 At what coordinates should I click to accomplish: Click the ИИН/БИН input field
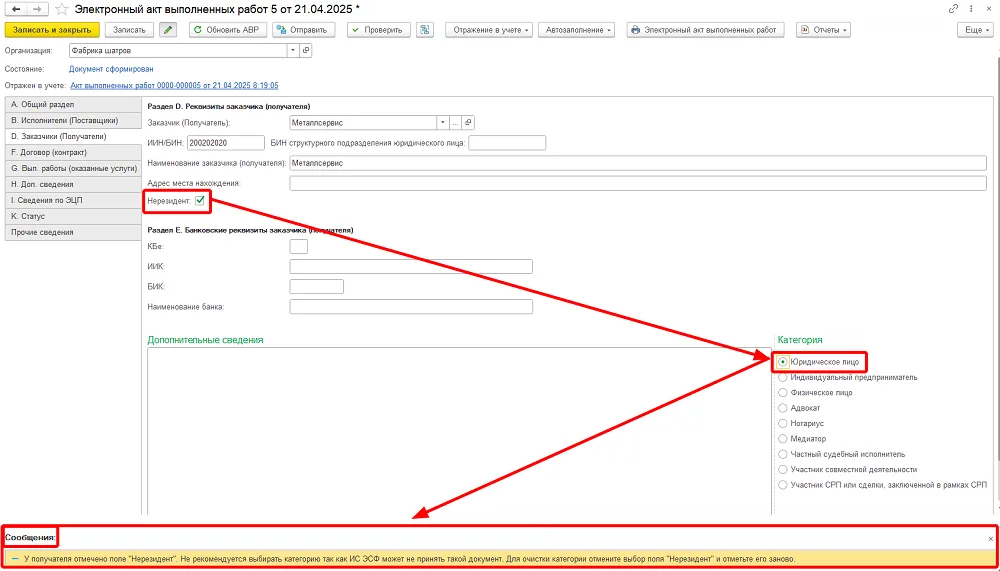226,143
